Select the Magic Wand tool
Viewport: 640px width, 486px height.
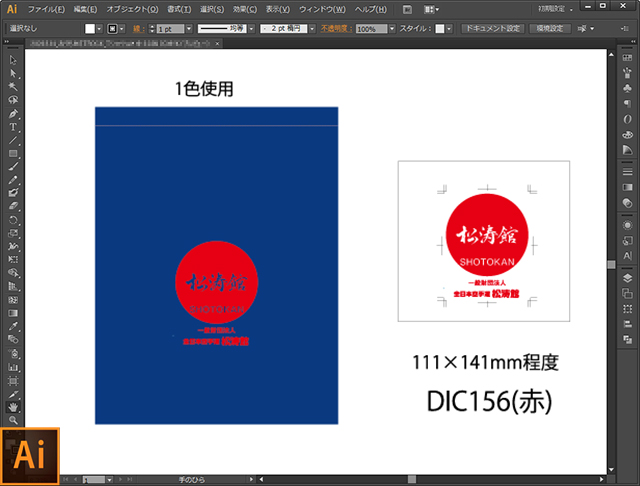(13, 87)
